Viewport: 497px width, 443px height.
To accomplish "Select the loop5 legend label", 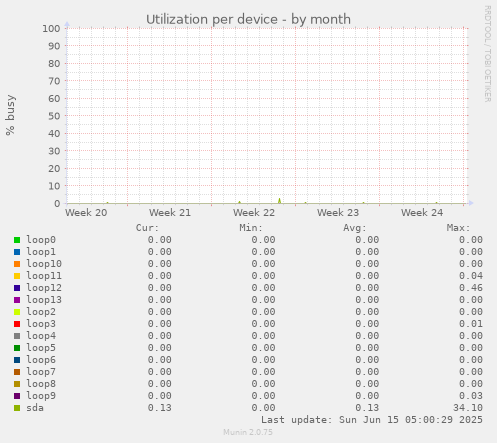I will point(41,348).
